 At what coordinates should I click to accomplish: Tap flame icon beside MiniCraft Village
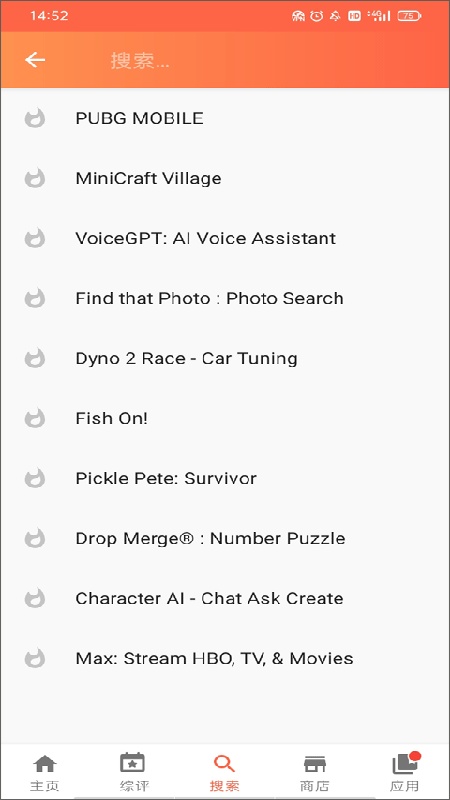point(35,179)
